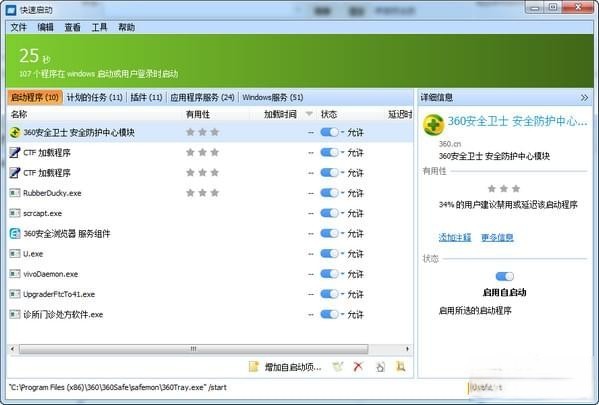Screen dimensions: 599x405
Task: Click the 诊所门诊处方软件.exe file icon
Action: click(x=15, y=314)
